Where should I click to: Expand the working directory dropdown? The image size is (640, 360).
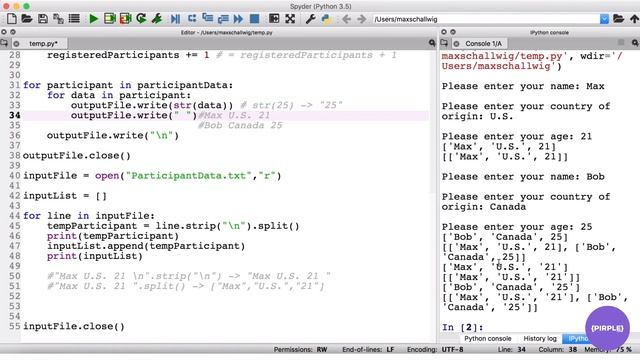pos(604,19)
